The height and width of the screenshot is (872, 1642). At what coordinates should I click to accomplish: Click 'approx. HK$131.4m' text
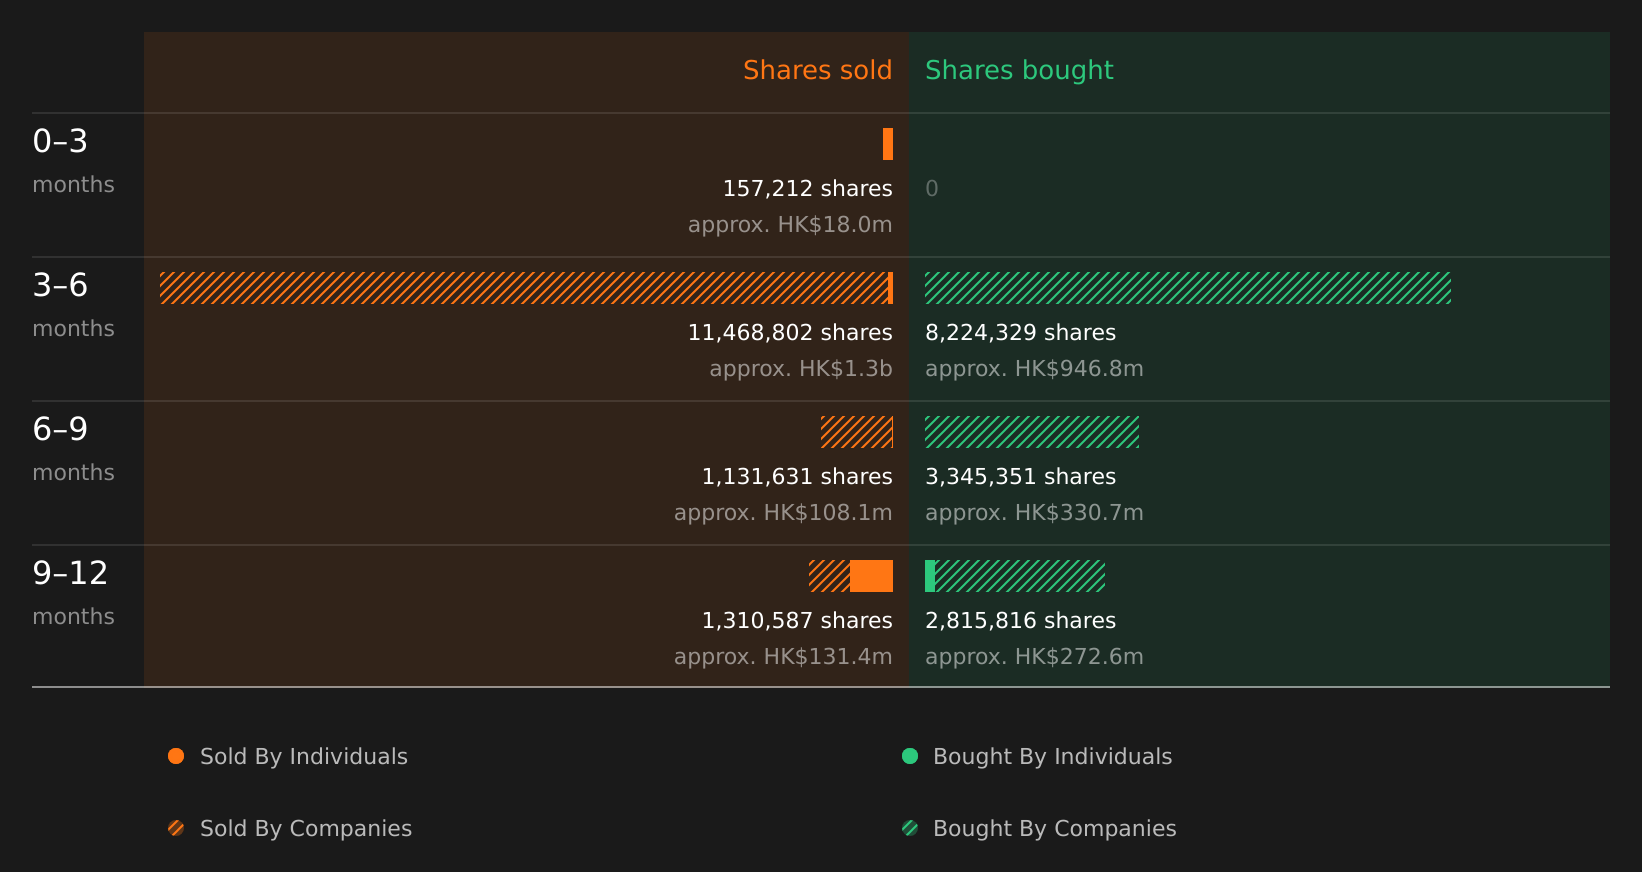[783, 656]
